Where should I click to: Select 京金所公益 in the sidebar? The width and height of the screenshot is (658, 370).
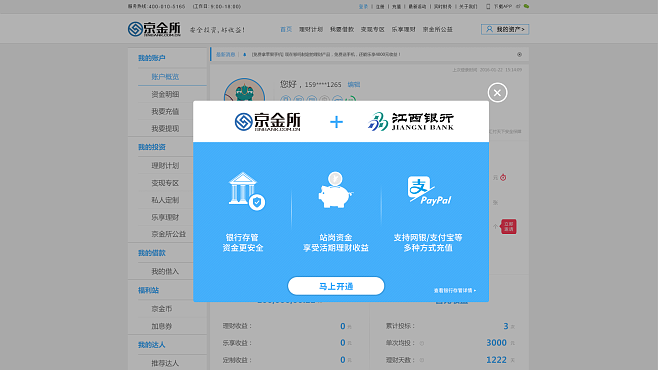pos(168,234)
